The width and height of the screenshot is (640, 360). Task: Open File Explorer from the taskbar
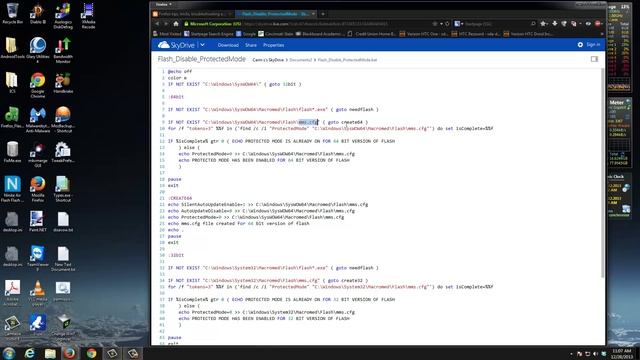(50, 353)
